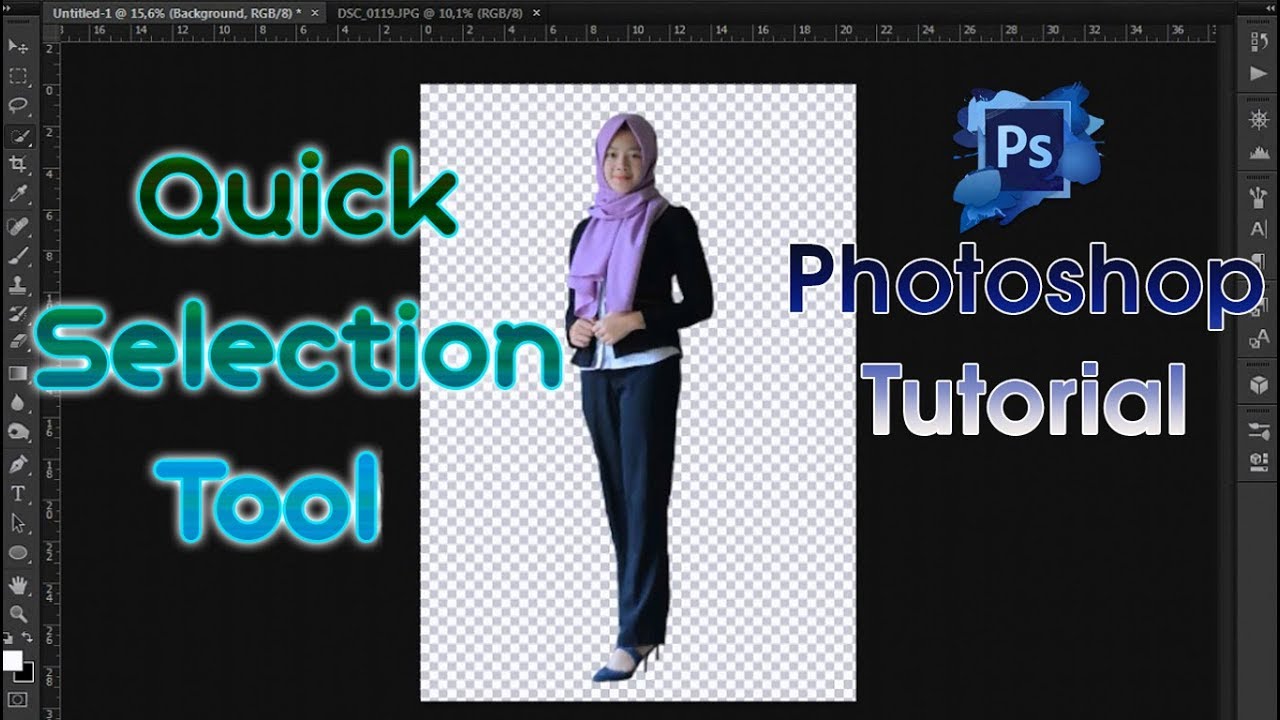1280x720 pixels.
Task: Open the Histogram panel icon
Action: click(1259, 153)
